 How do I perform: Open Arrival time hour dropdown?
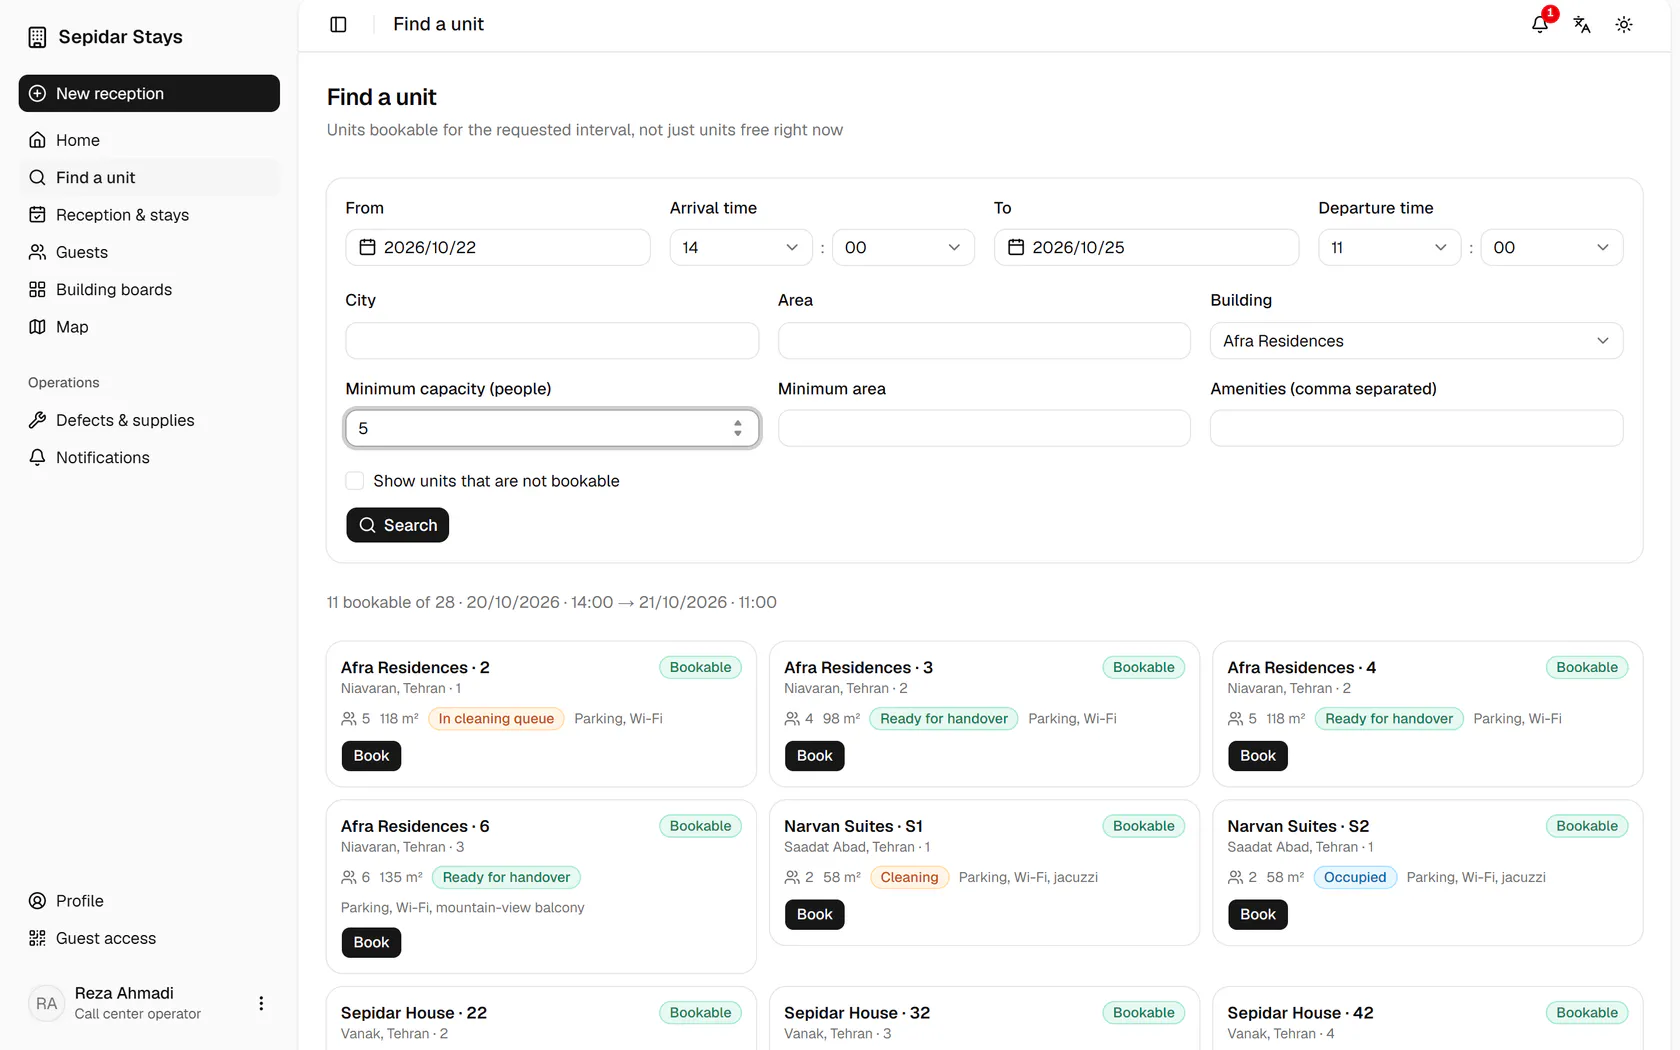[740, 247]
